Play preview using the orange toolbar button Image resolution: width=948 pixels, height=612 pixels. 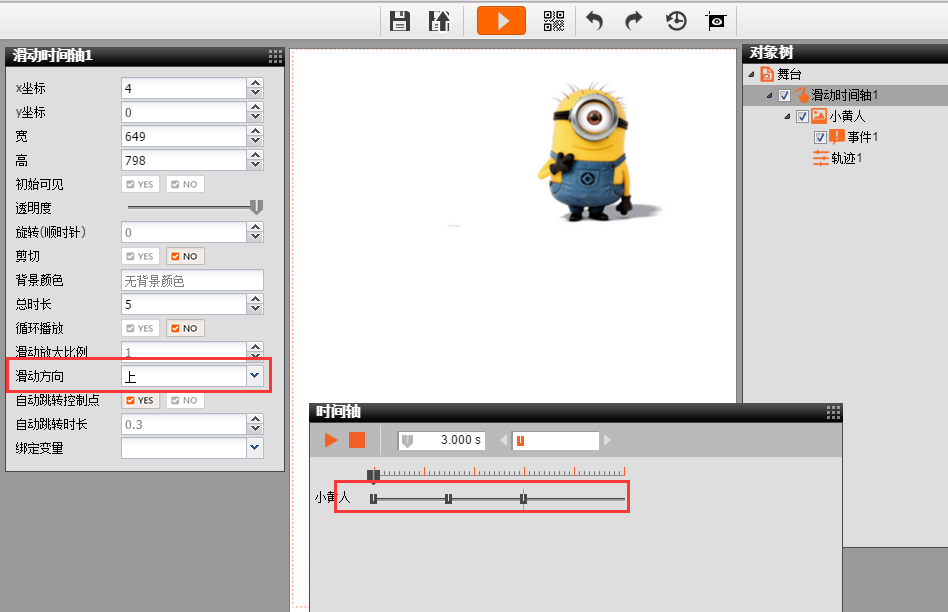tap(501, 21)
